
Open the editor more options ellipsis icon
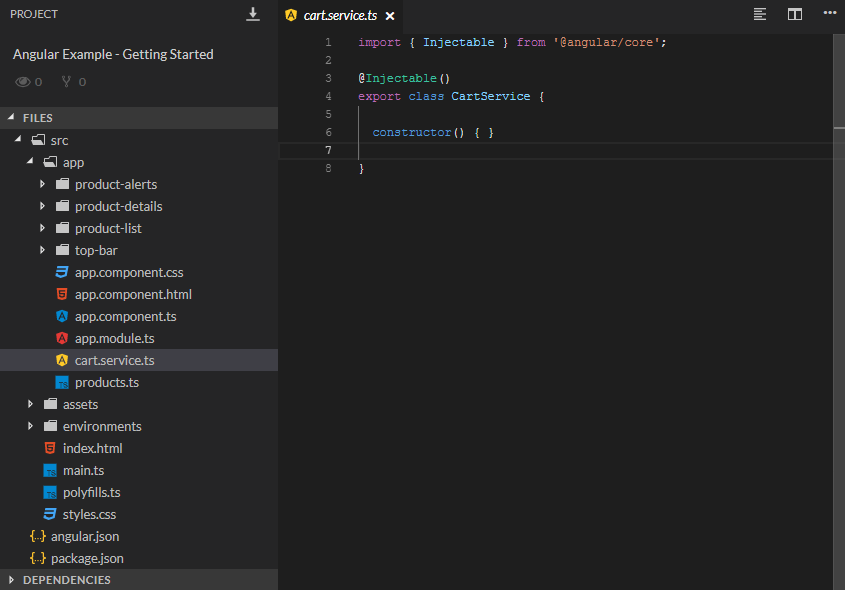pos(828,15)
